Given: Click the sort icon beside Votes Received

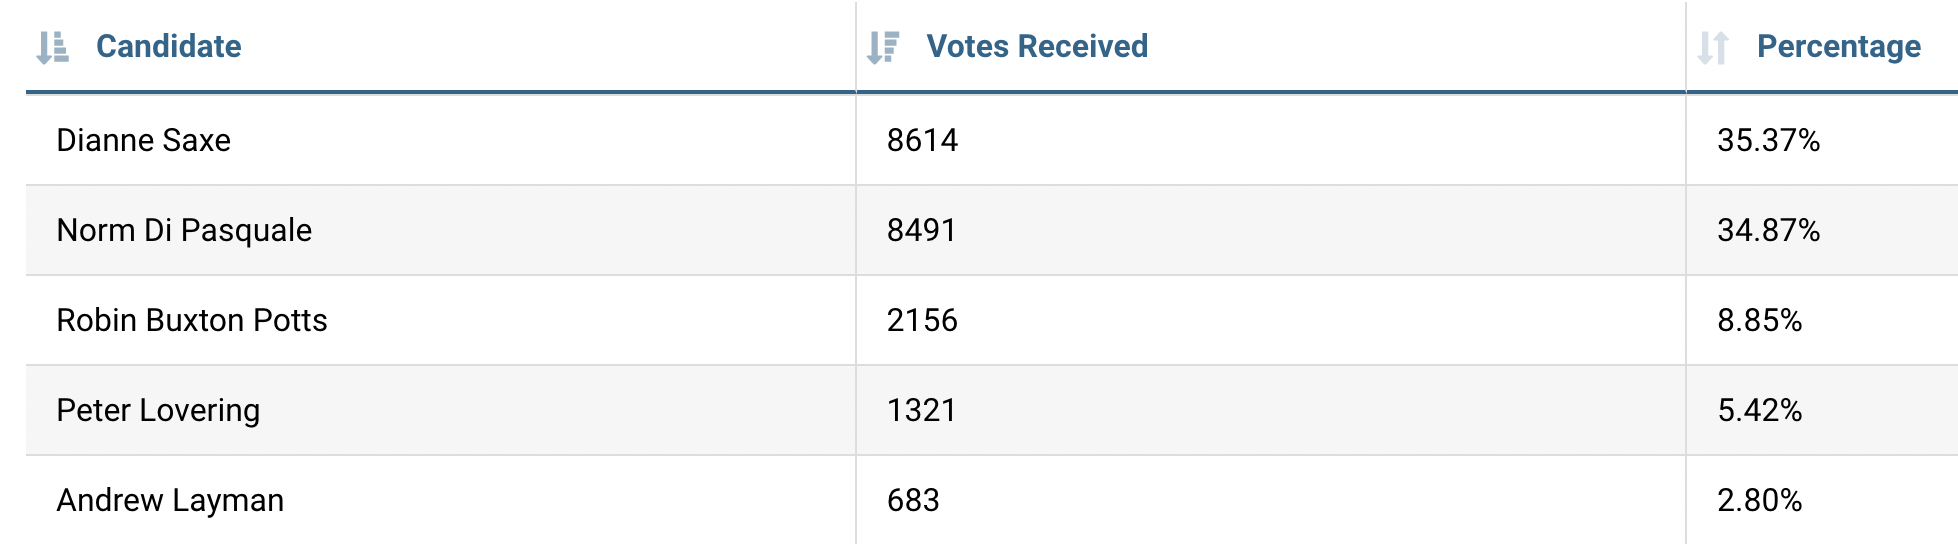Looking at the screenshot, I should (883, 47).
